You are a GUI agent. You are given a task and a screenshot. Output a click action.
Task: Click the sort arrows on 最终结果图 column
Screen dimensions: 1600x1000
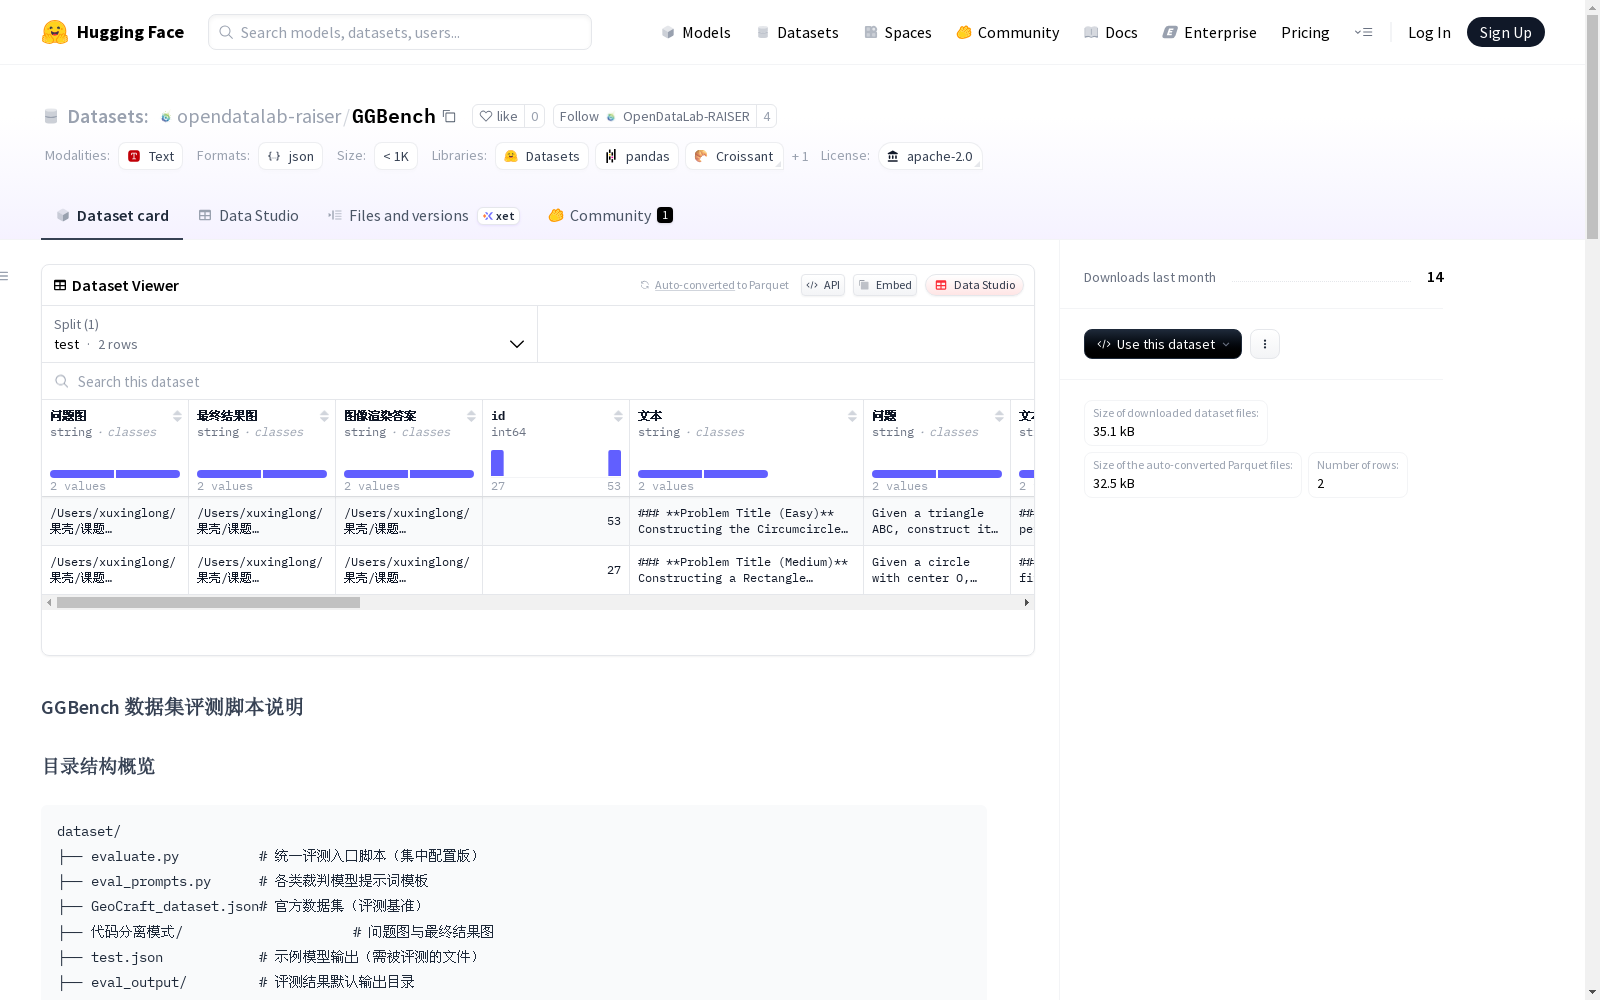(324, 416)
